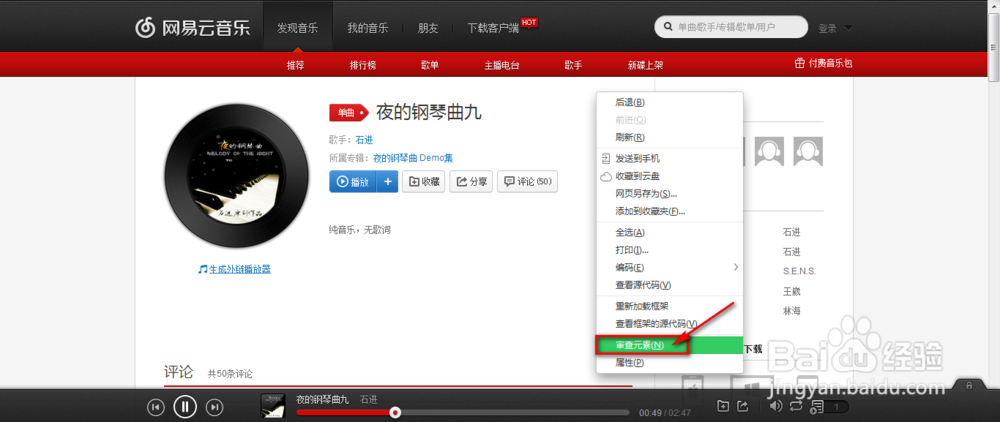Image resolution: width=1000 pixels, height=422 pixels.
Task: Switch to the 我的音乐 top tab
Action: click(x=367, y=28)
